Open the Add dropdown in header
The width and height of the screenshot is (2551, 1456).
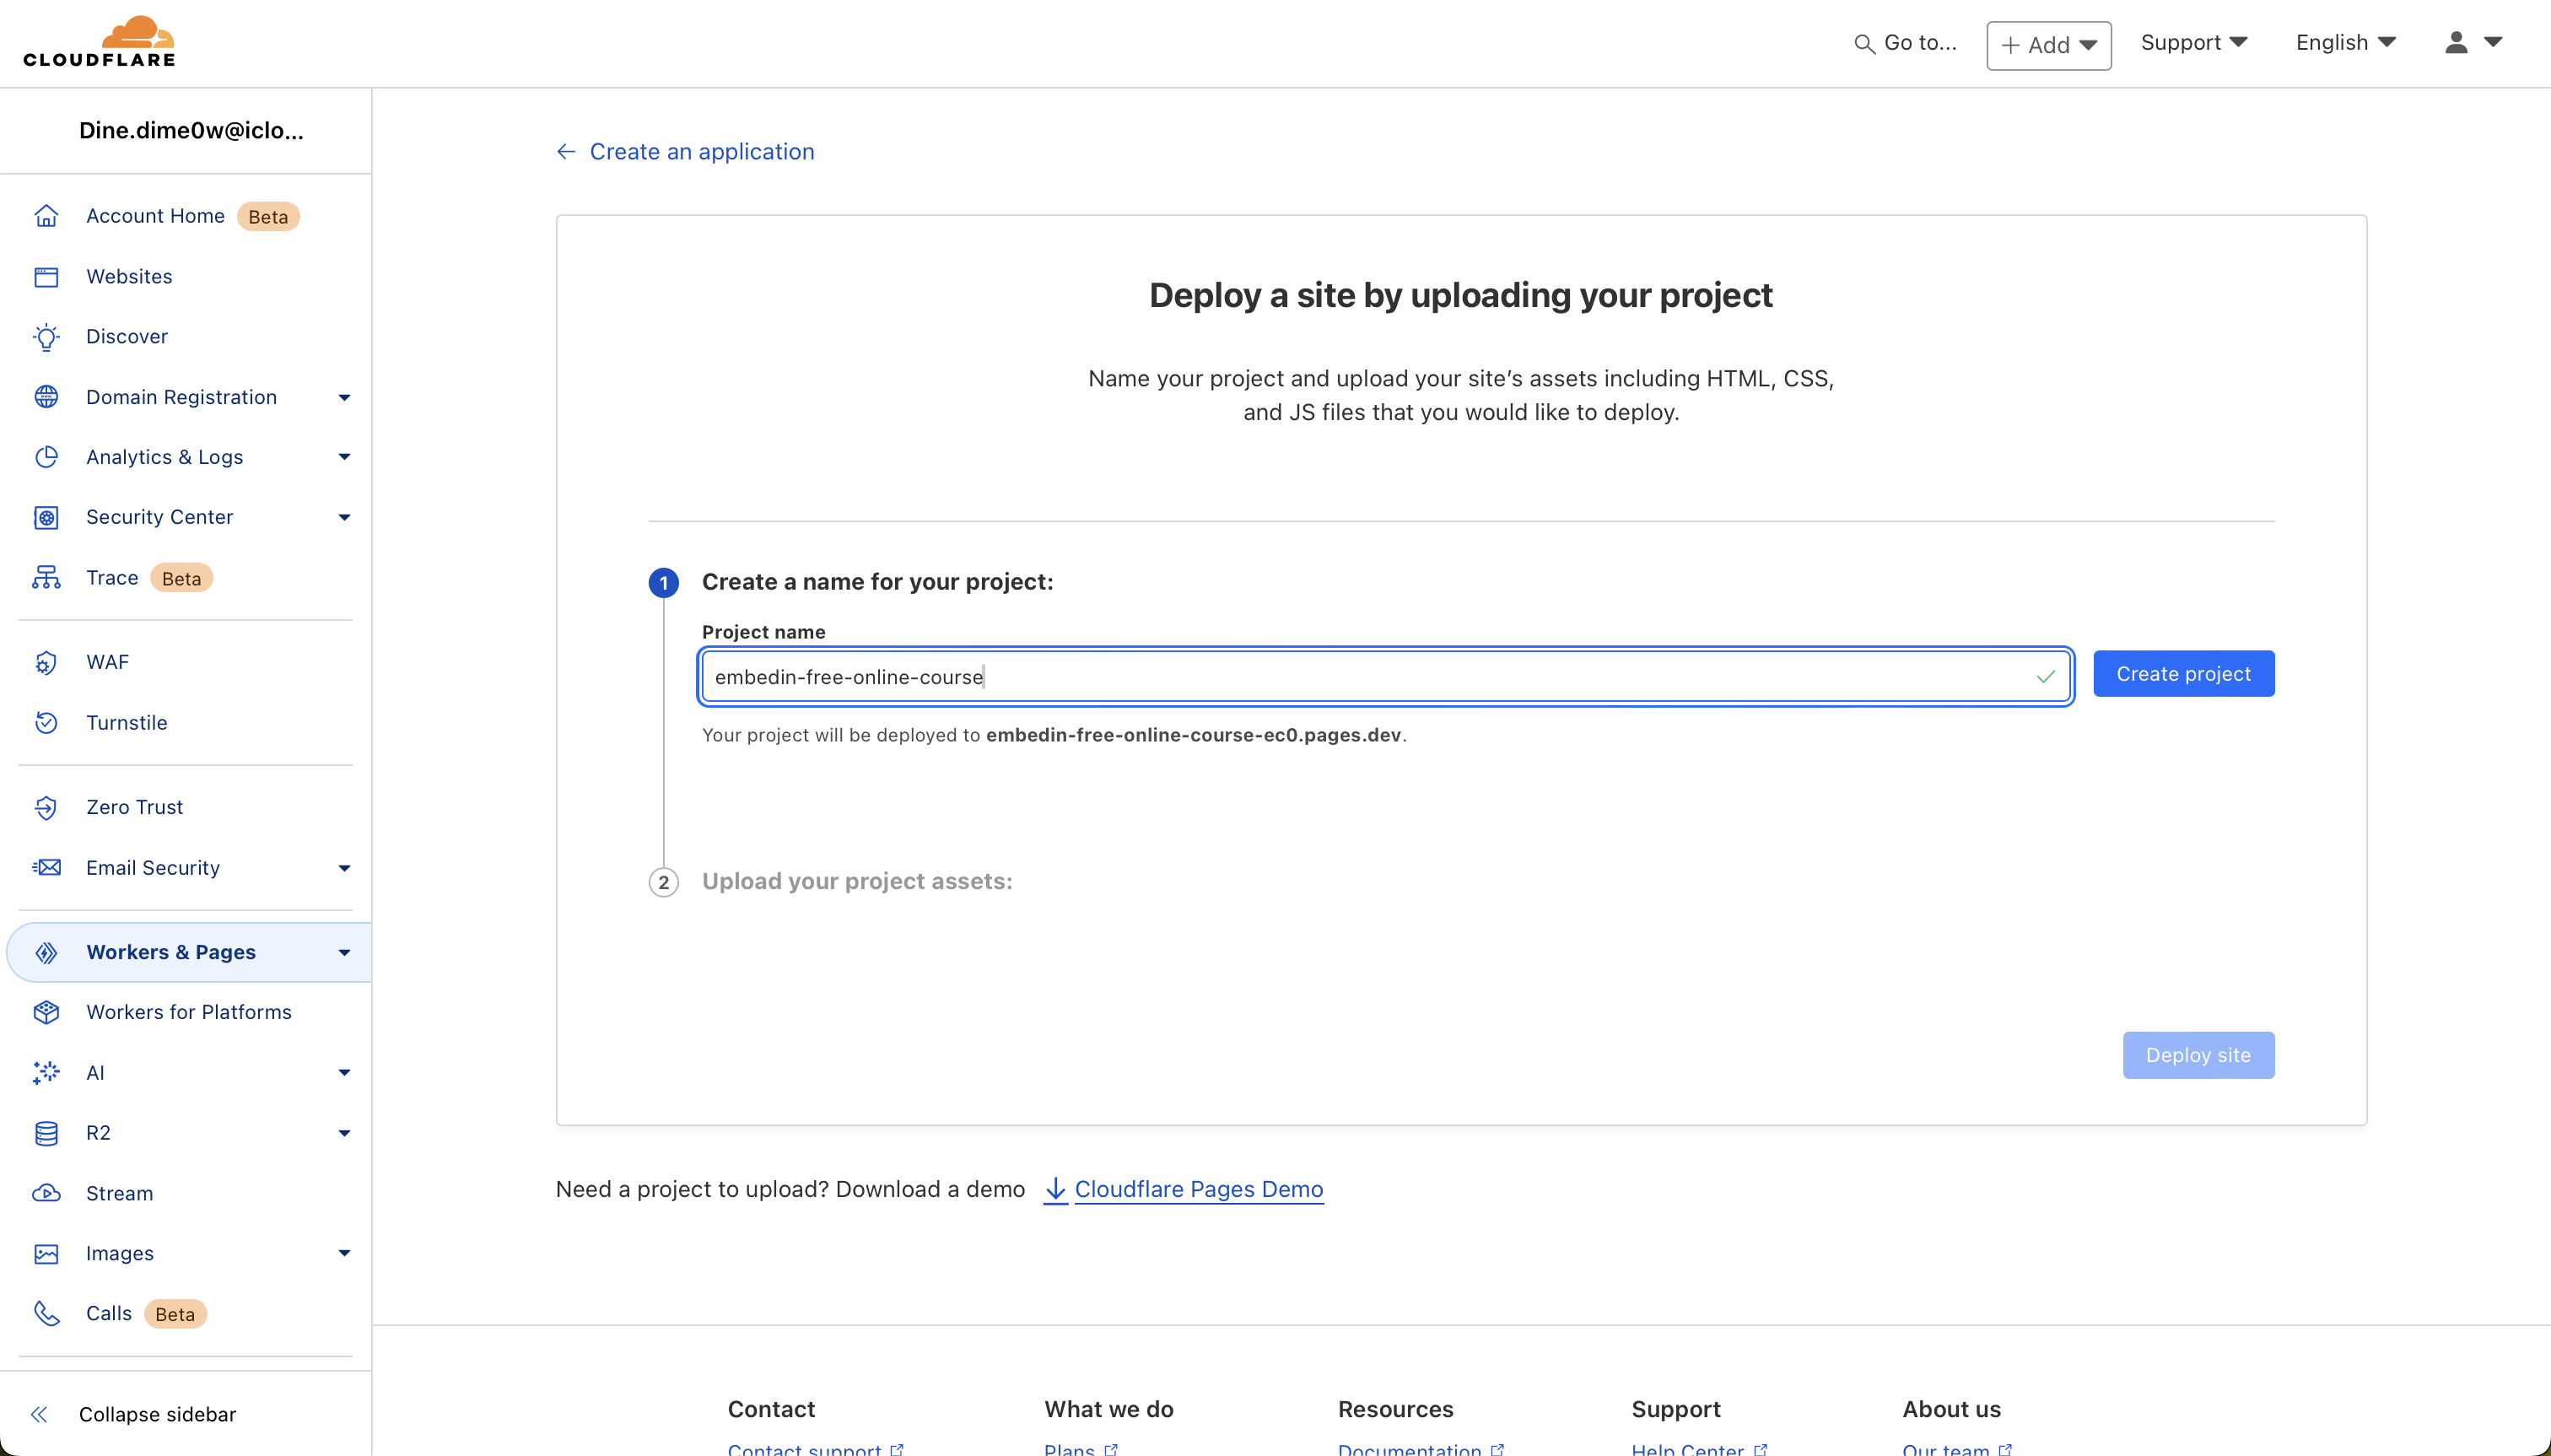click(x=2048, y=45)
